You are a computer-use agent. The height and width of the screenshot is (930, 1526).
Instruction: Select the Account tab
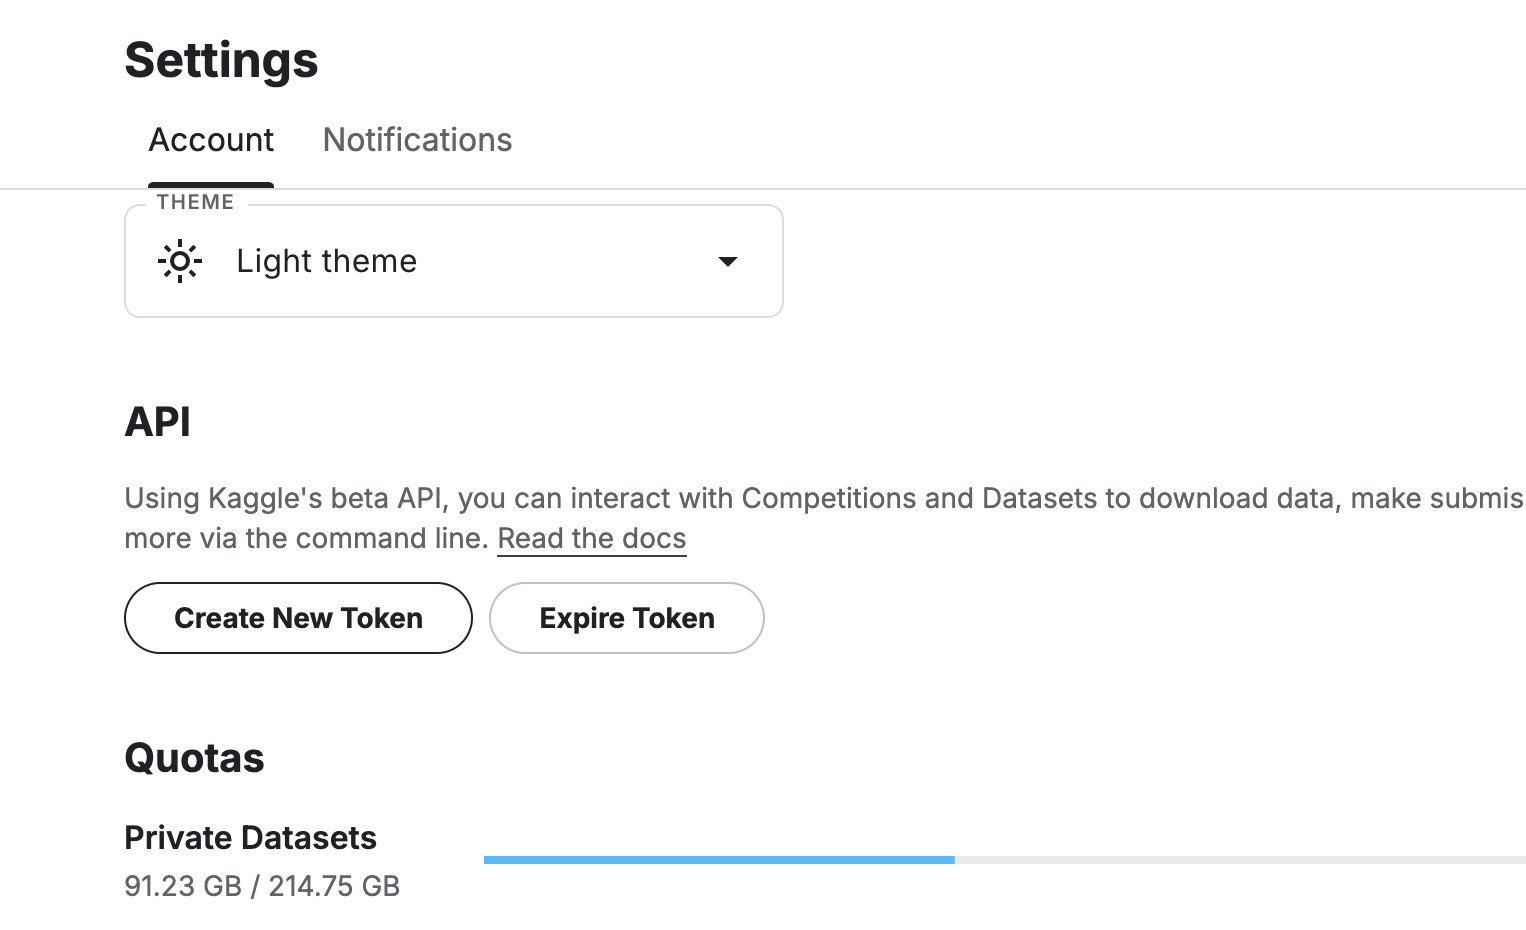click(211, 140)
